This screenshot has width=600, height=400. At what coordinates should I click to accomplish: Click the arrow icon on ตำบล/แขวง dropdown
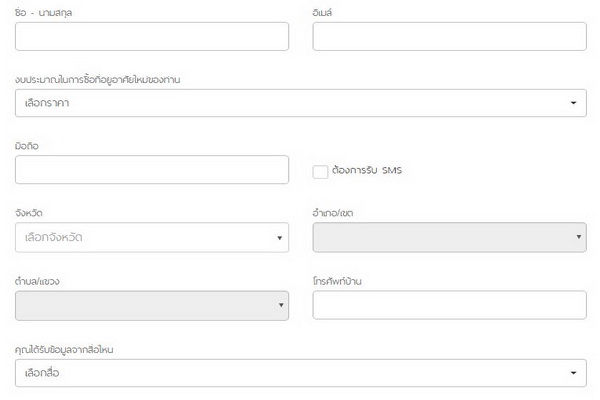pyautogui.click(x=279, y=305)
